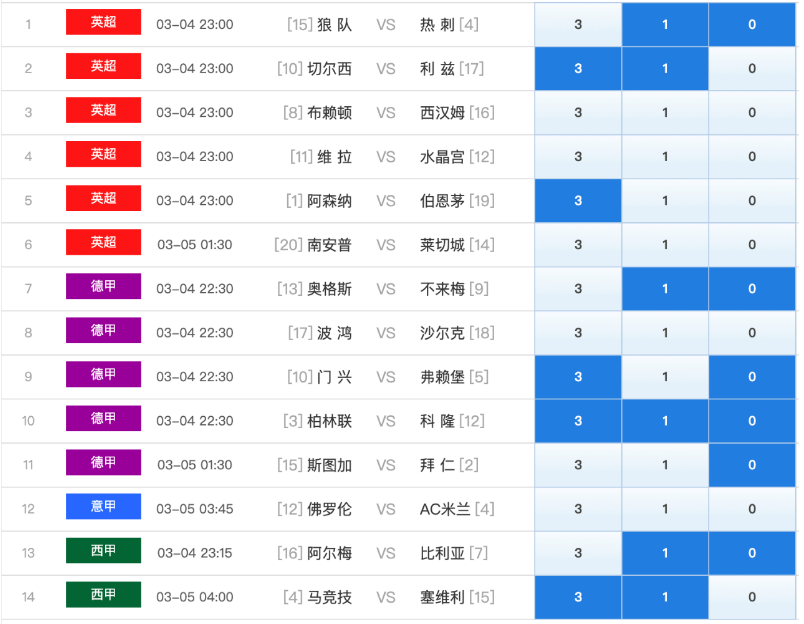Click the 德甲 badge for 斯图加 vs 拜仁
Image resolution: width=804 pixels, height=624 pixels.
coord(104,463)
